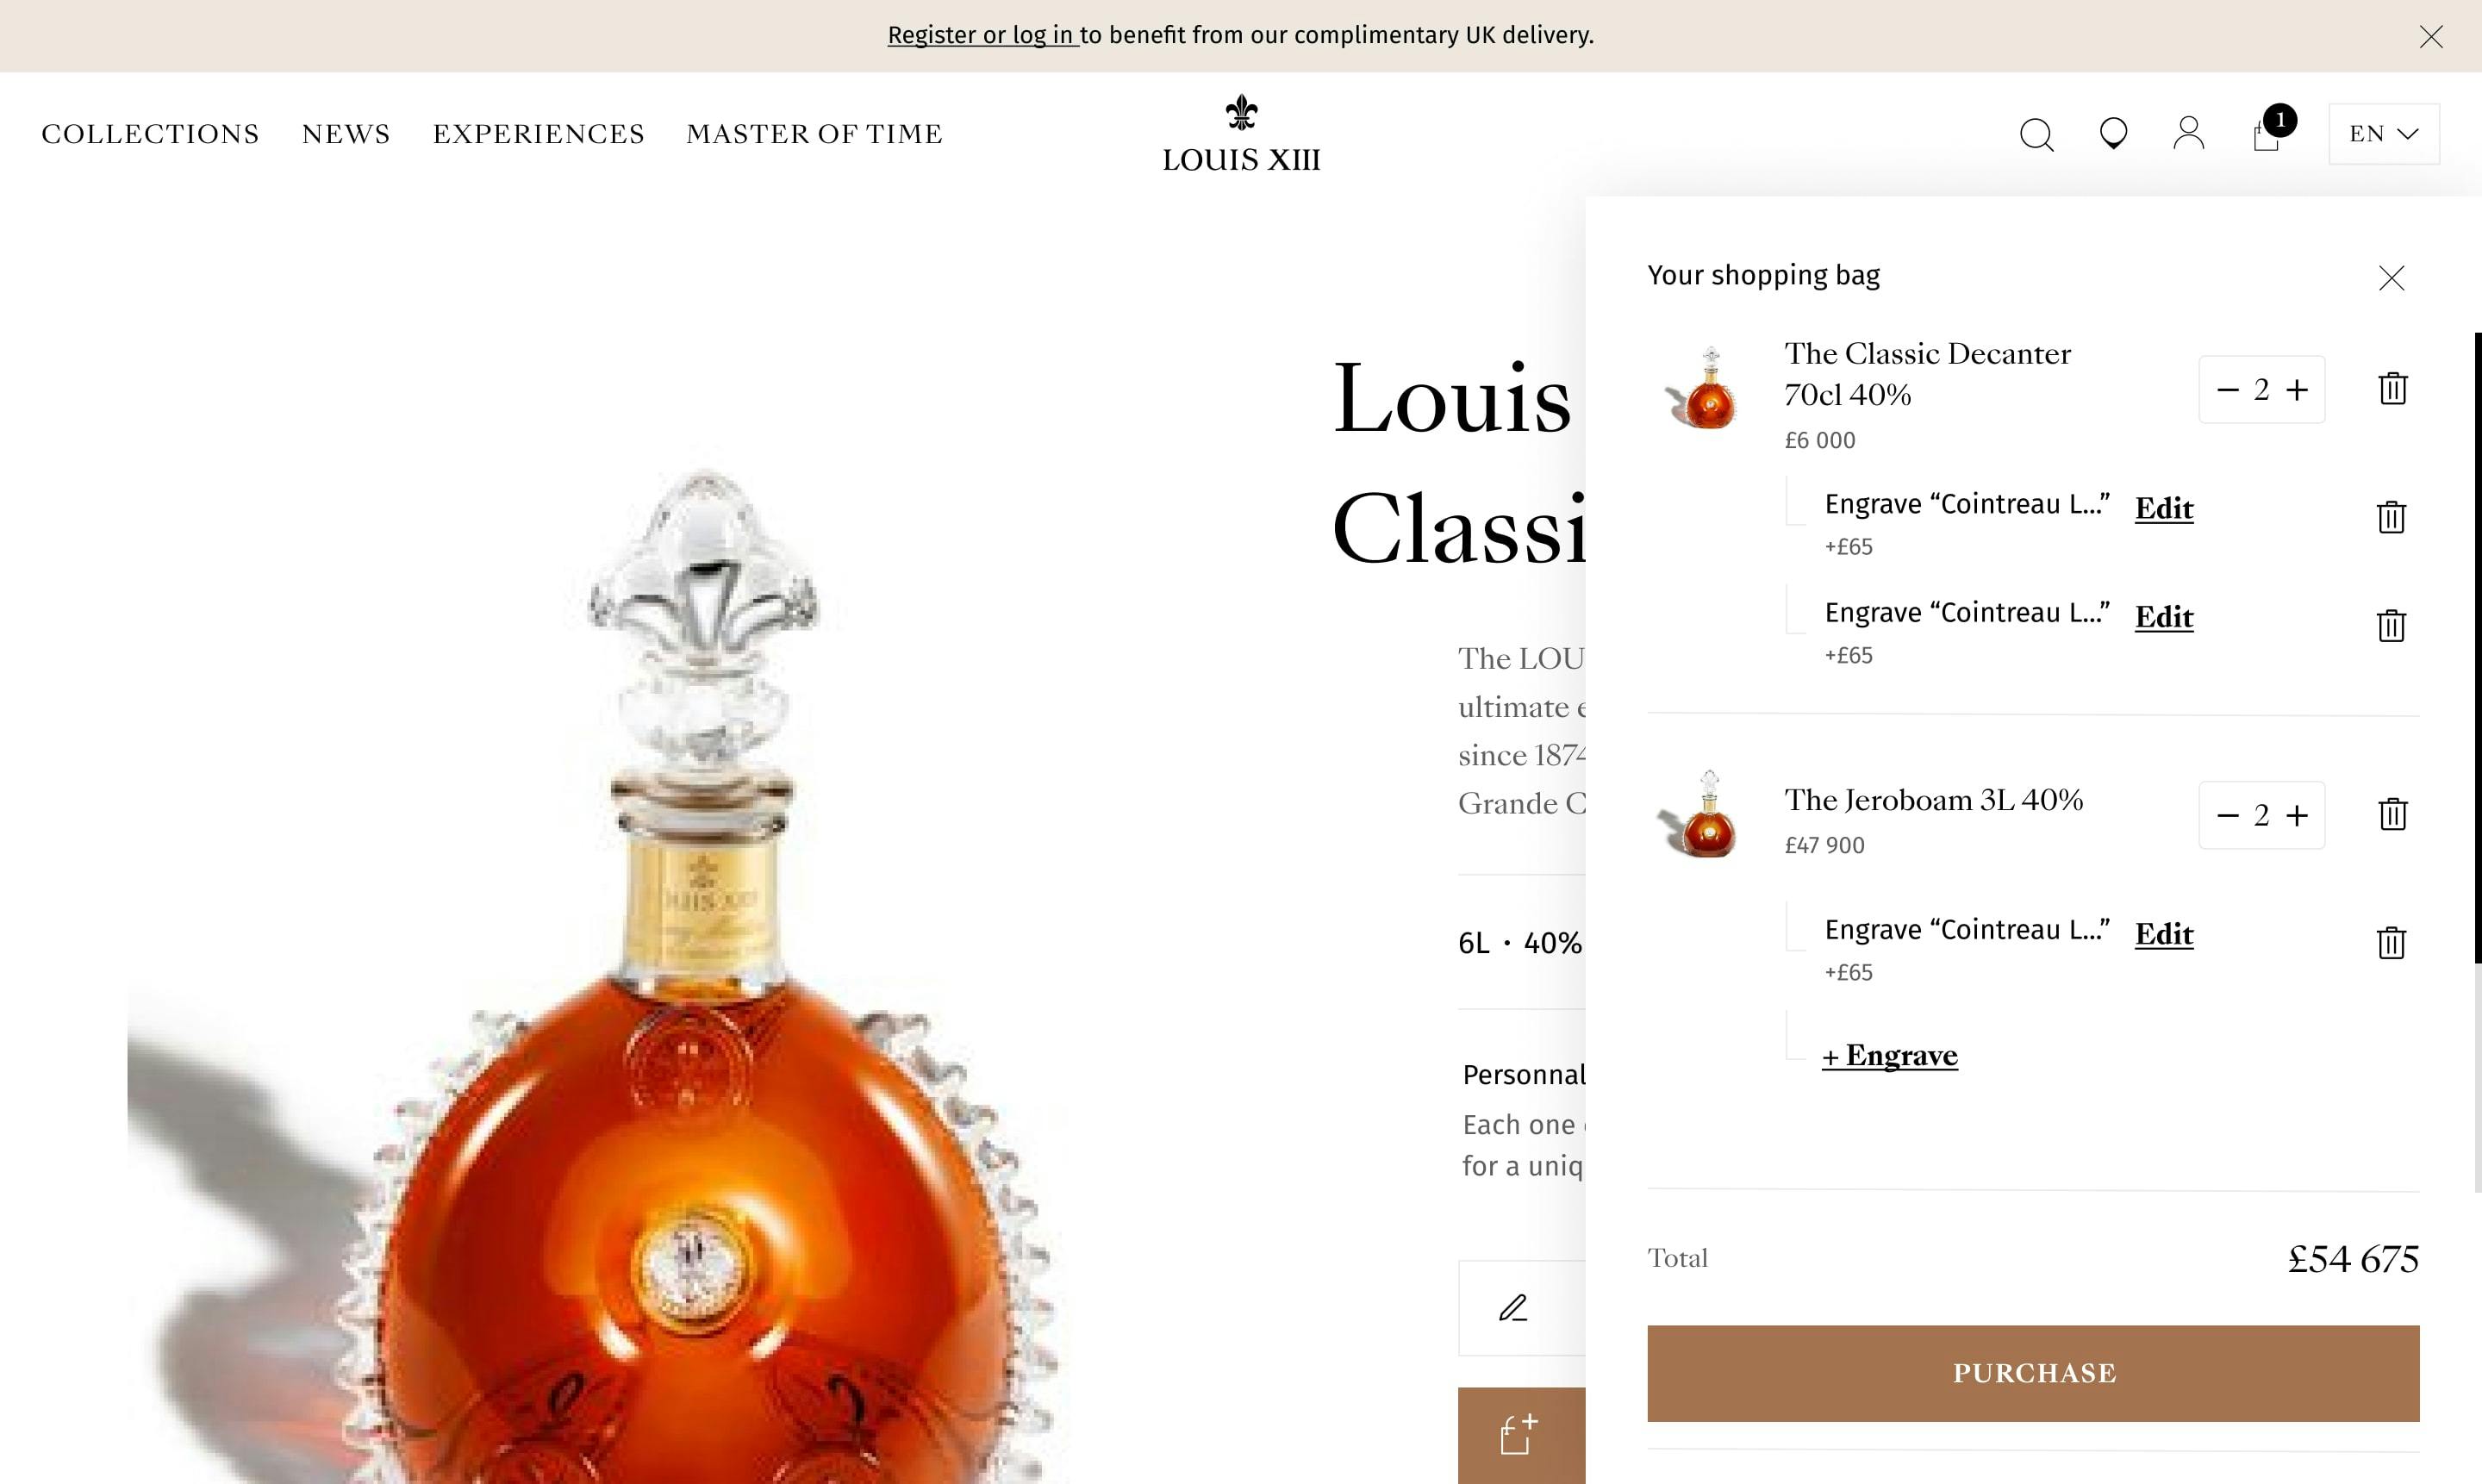Click the shopping bag panel scrollbar
2482x1484 pixels.
click(x=2477, y=648)
